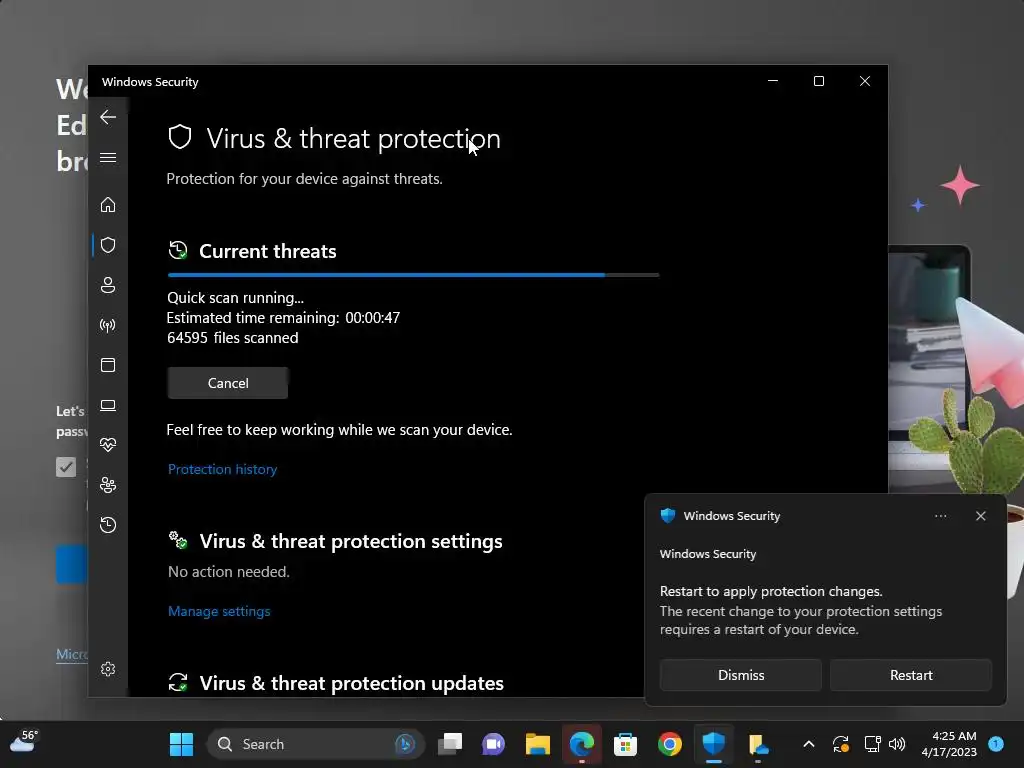Click the quick scan progress bar
Screen dimensions: 1024x768
point(413,276)
